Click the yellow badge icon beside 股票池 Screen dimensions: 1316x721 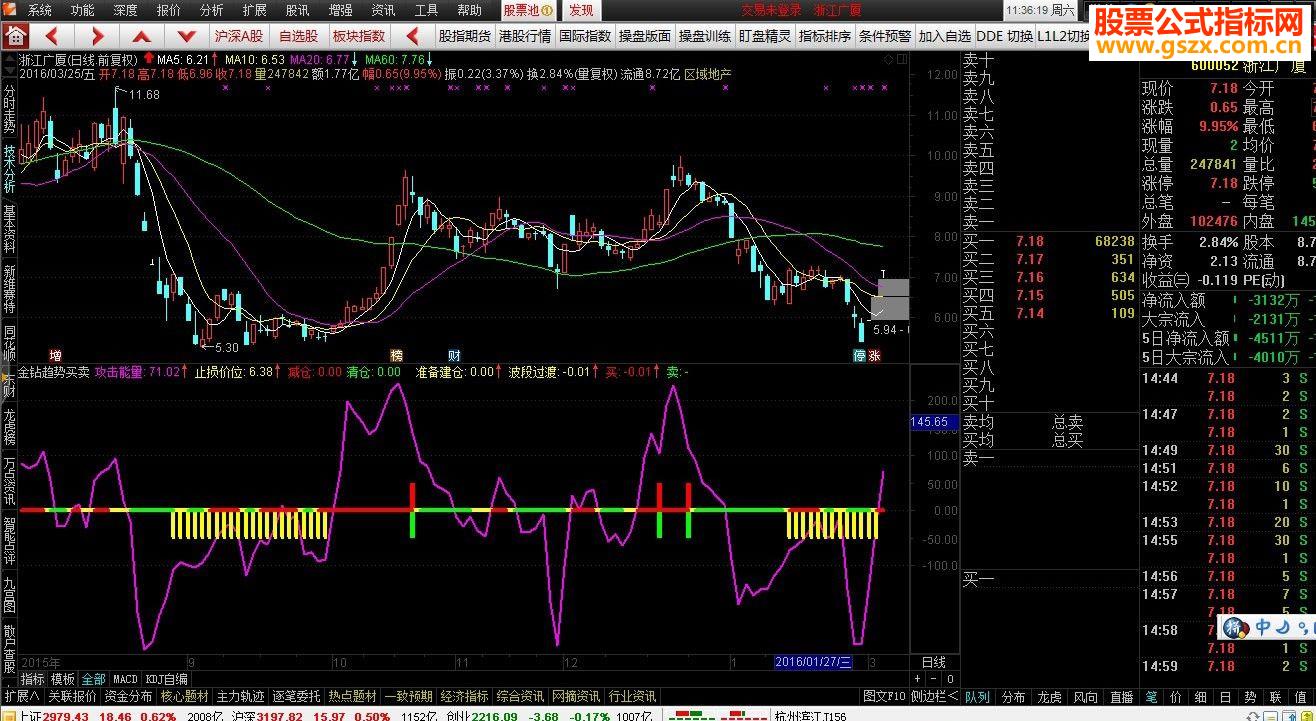[547, 10]
